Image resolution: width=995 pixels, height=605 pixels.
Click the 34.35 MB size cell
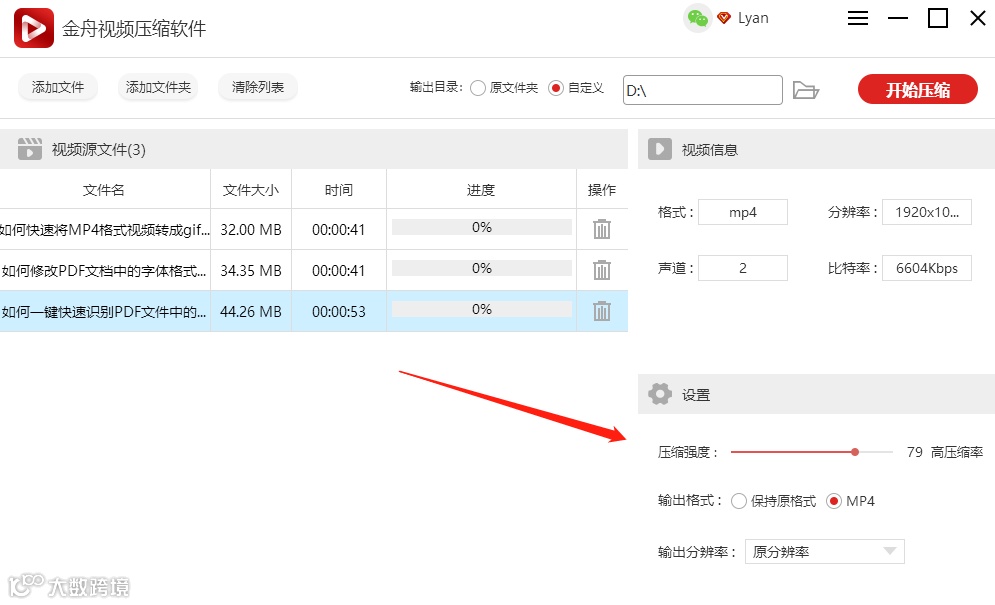[x=251, y=270]
